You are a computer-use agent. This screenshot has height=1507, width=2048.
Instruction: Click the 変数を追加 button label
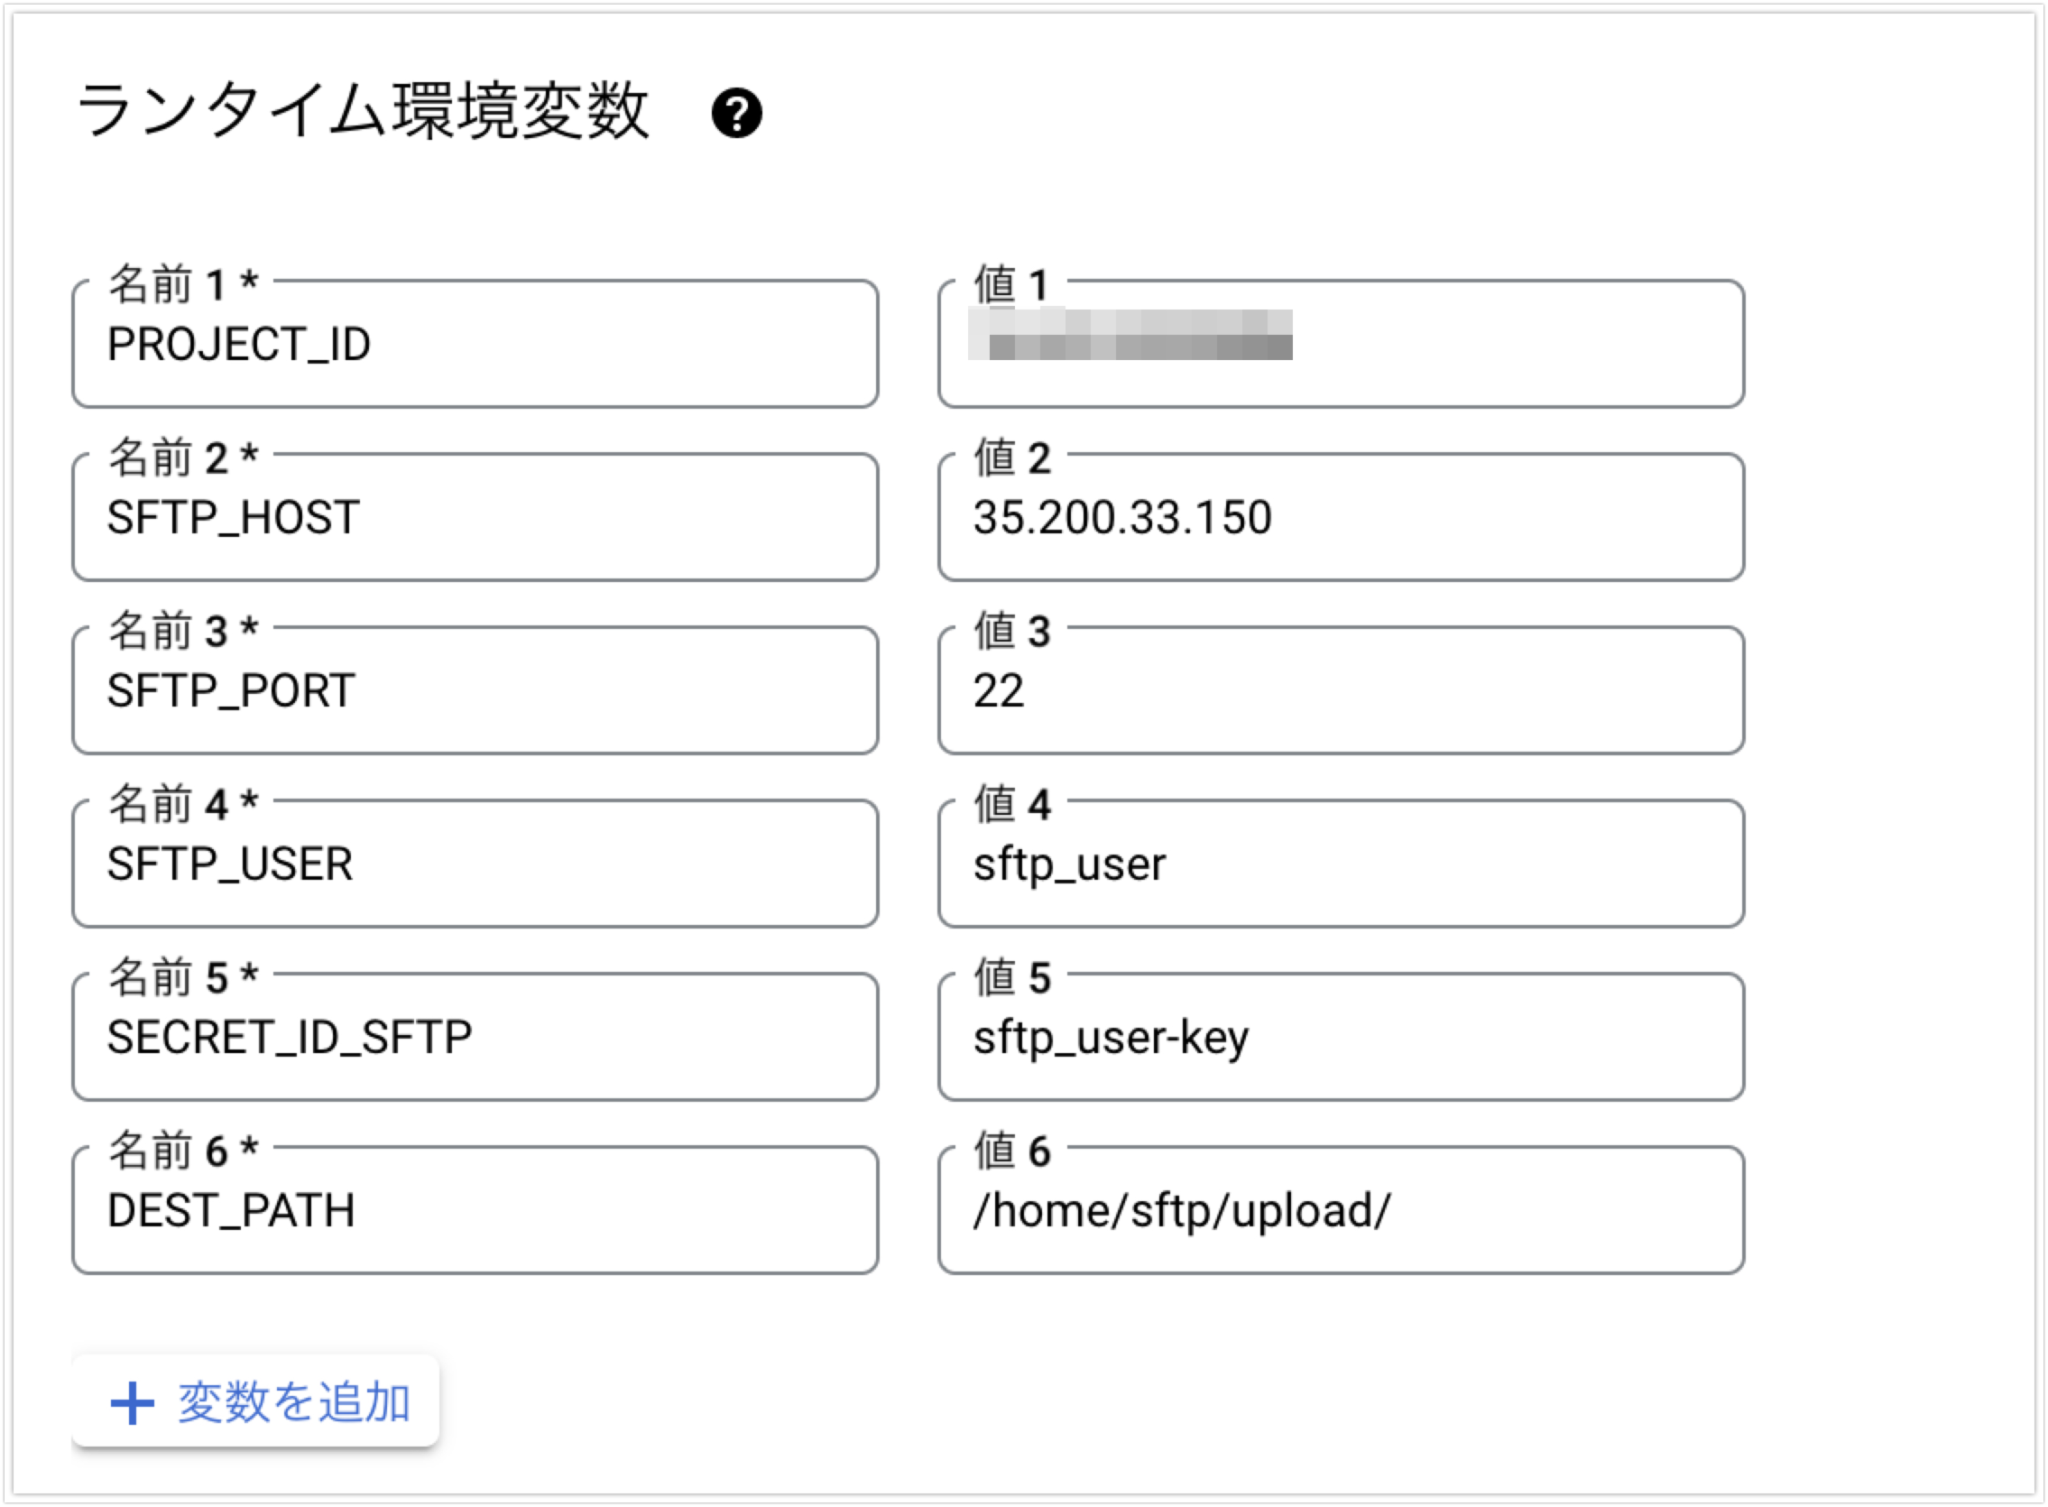click(x=294, y=1402)
